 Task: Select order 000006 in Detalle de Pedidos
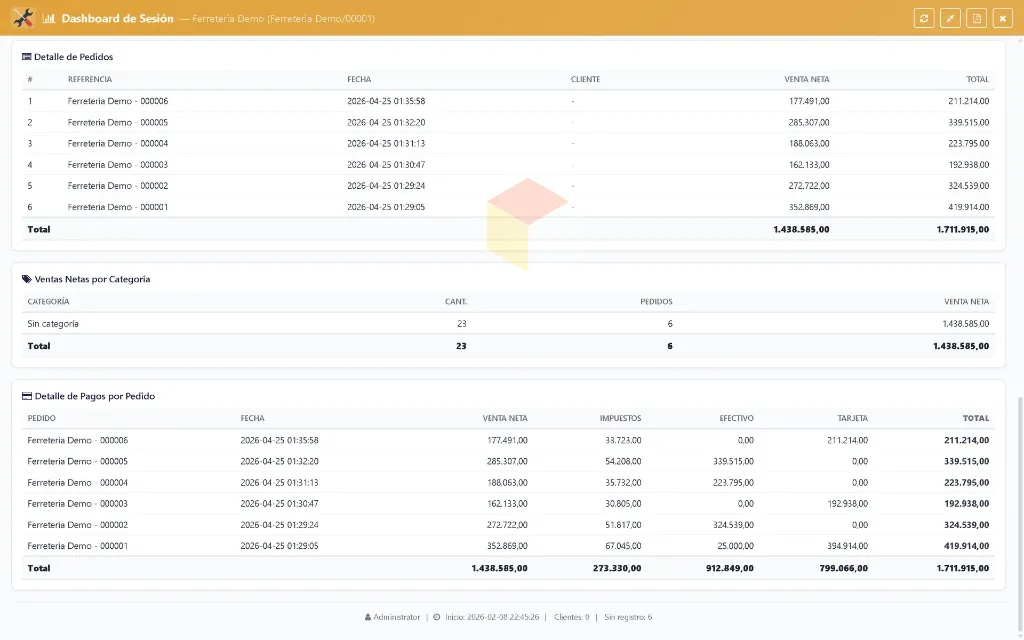[x=508, y=101]
